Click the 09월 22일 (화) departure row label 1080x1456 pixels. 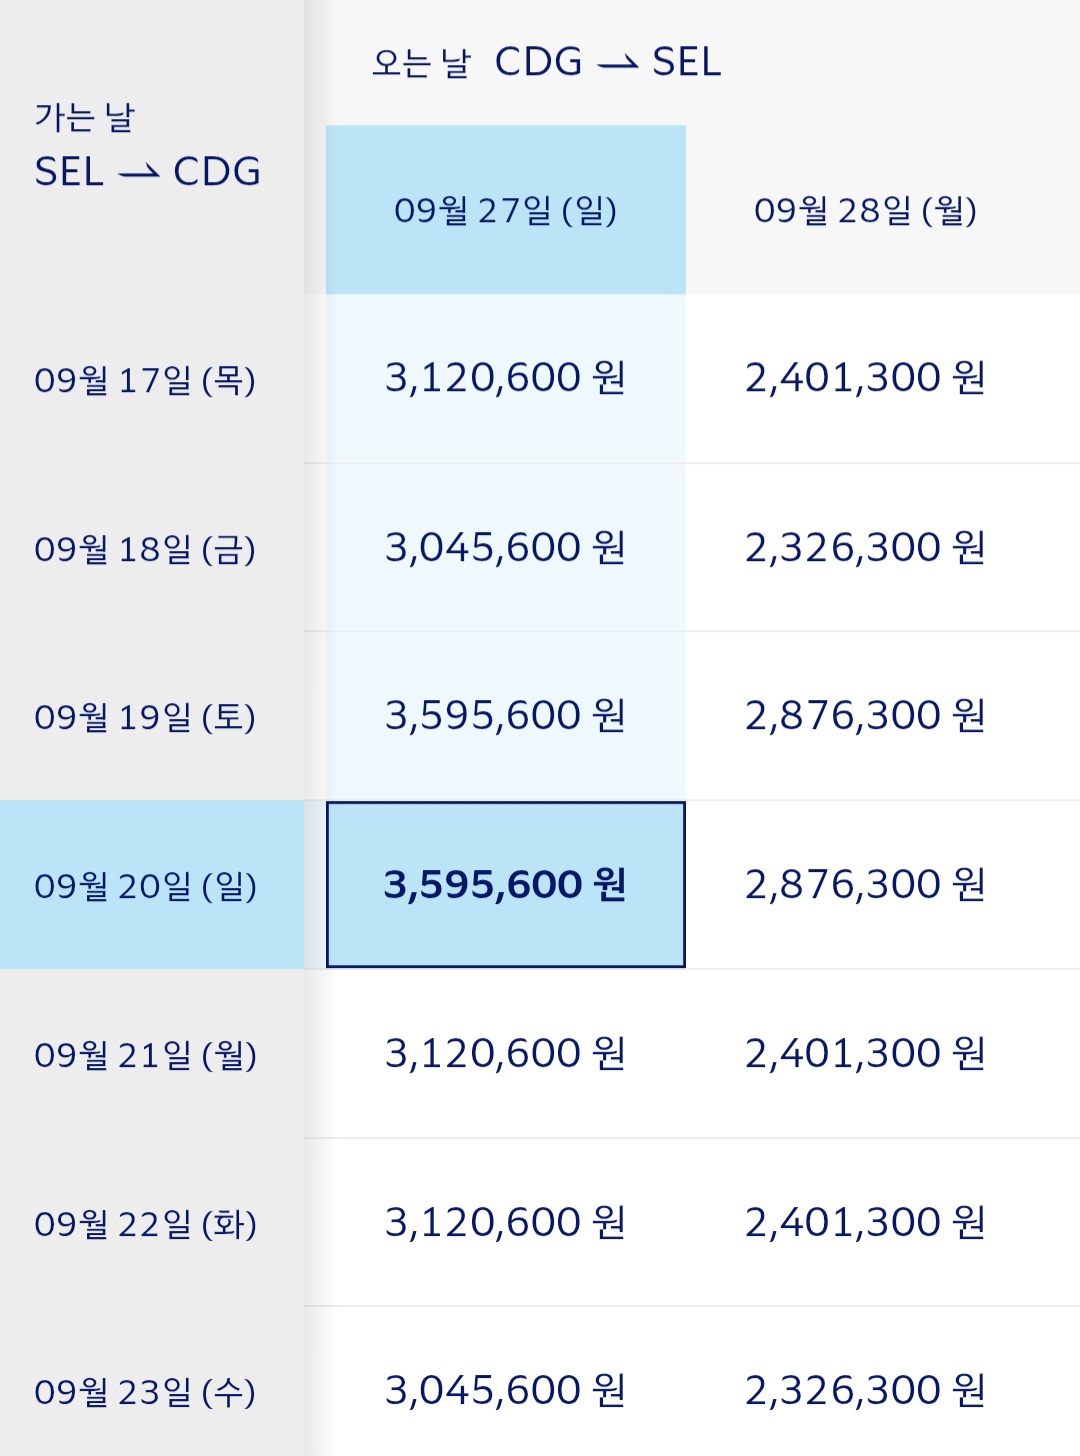[146, 1224]
